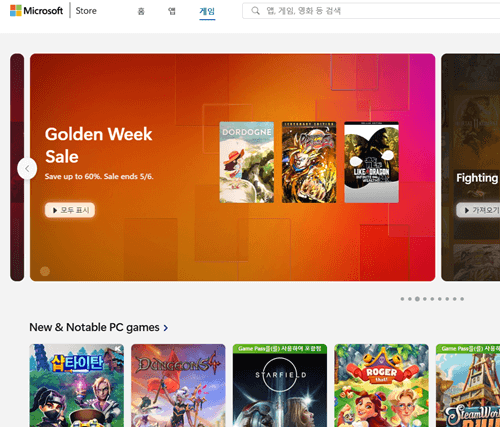Open the Store home link
Image resolution: width=500 pixels, height=427 pixels.
[x=86, y=11]
